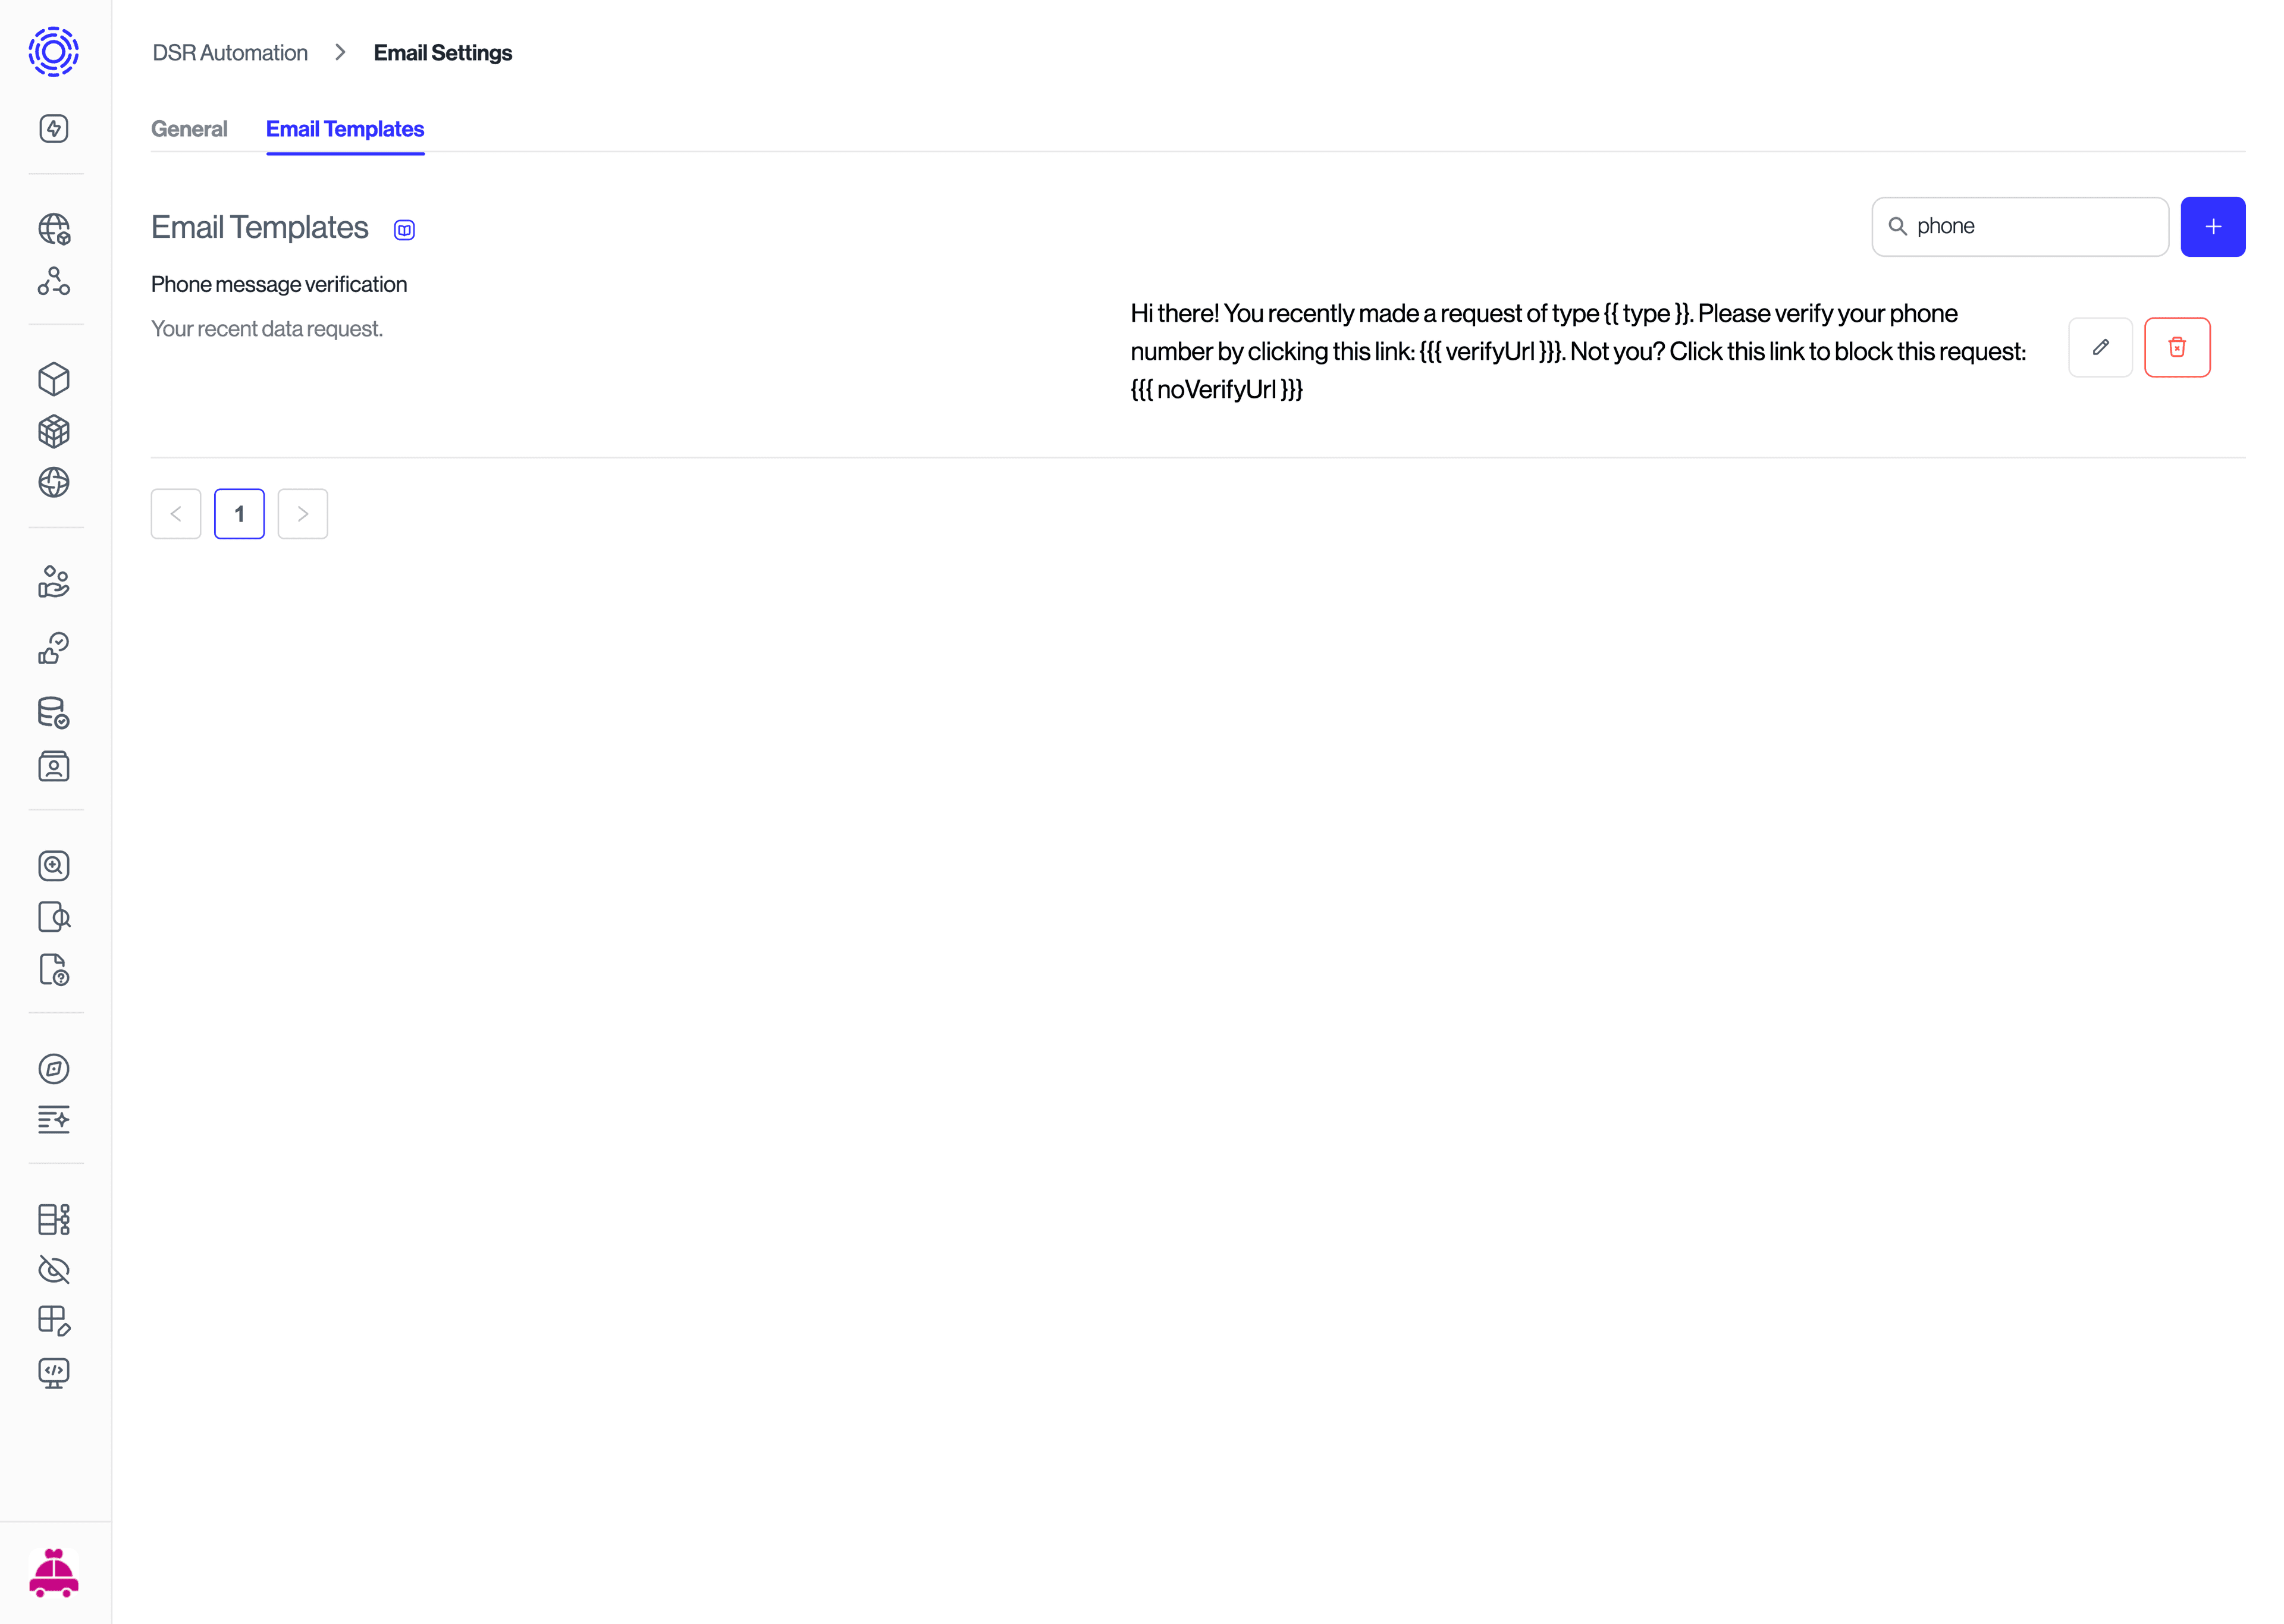Viewport: 2284px width, 1624px height.
Task: Click the copy icon beside Email Templates heading
Action: [x=405, y=229]
